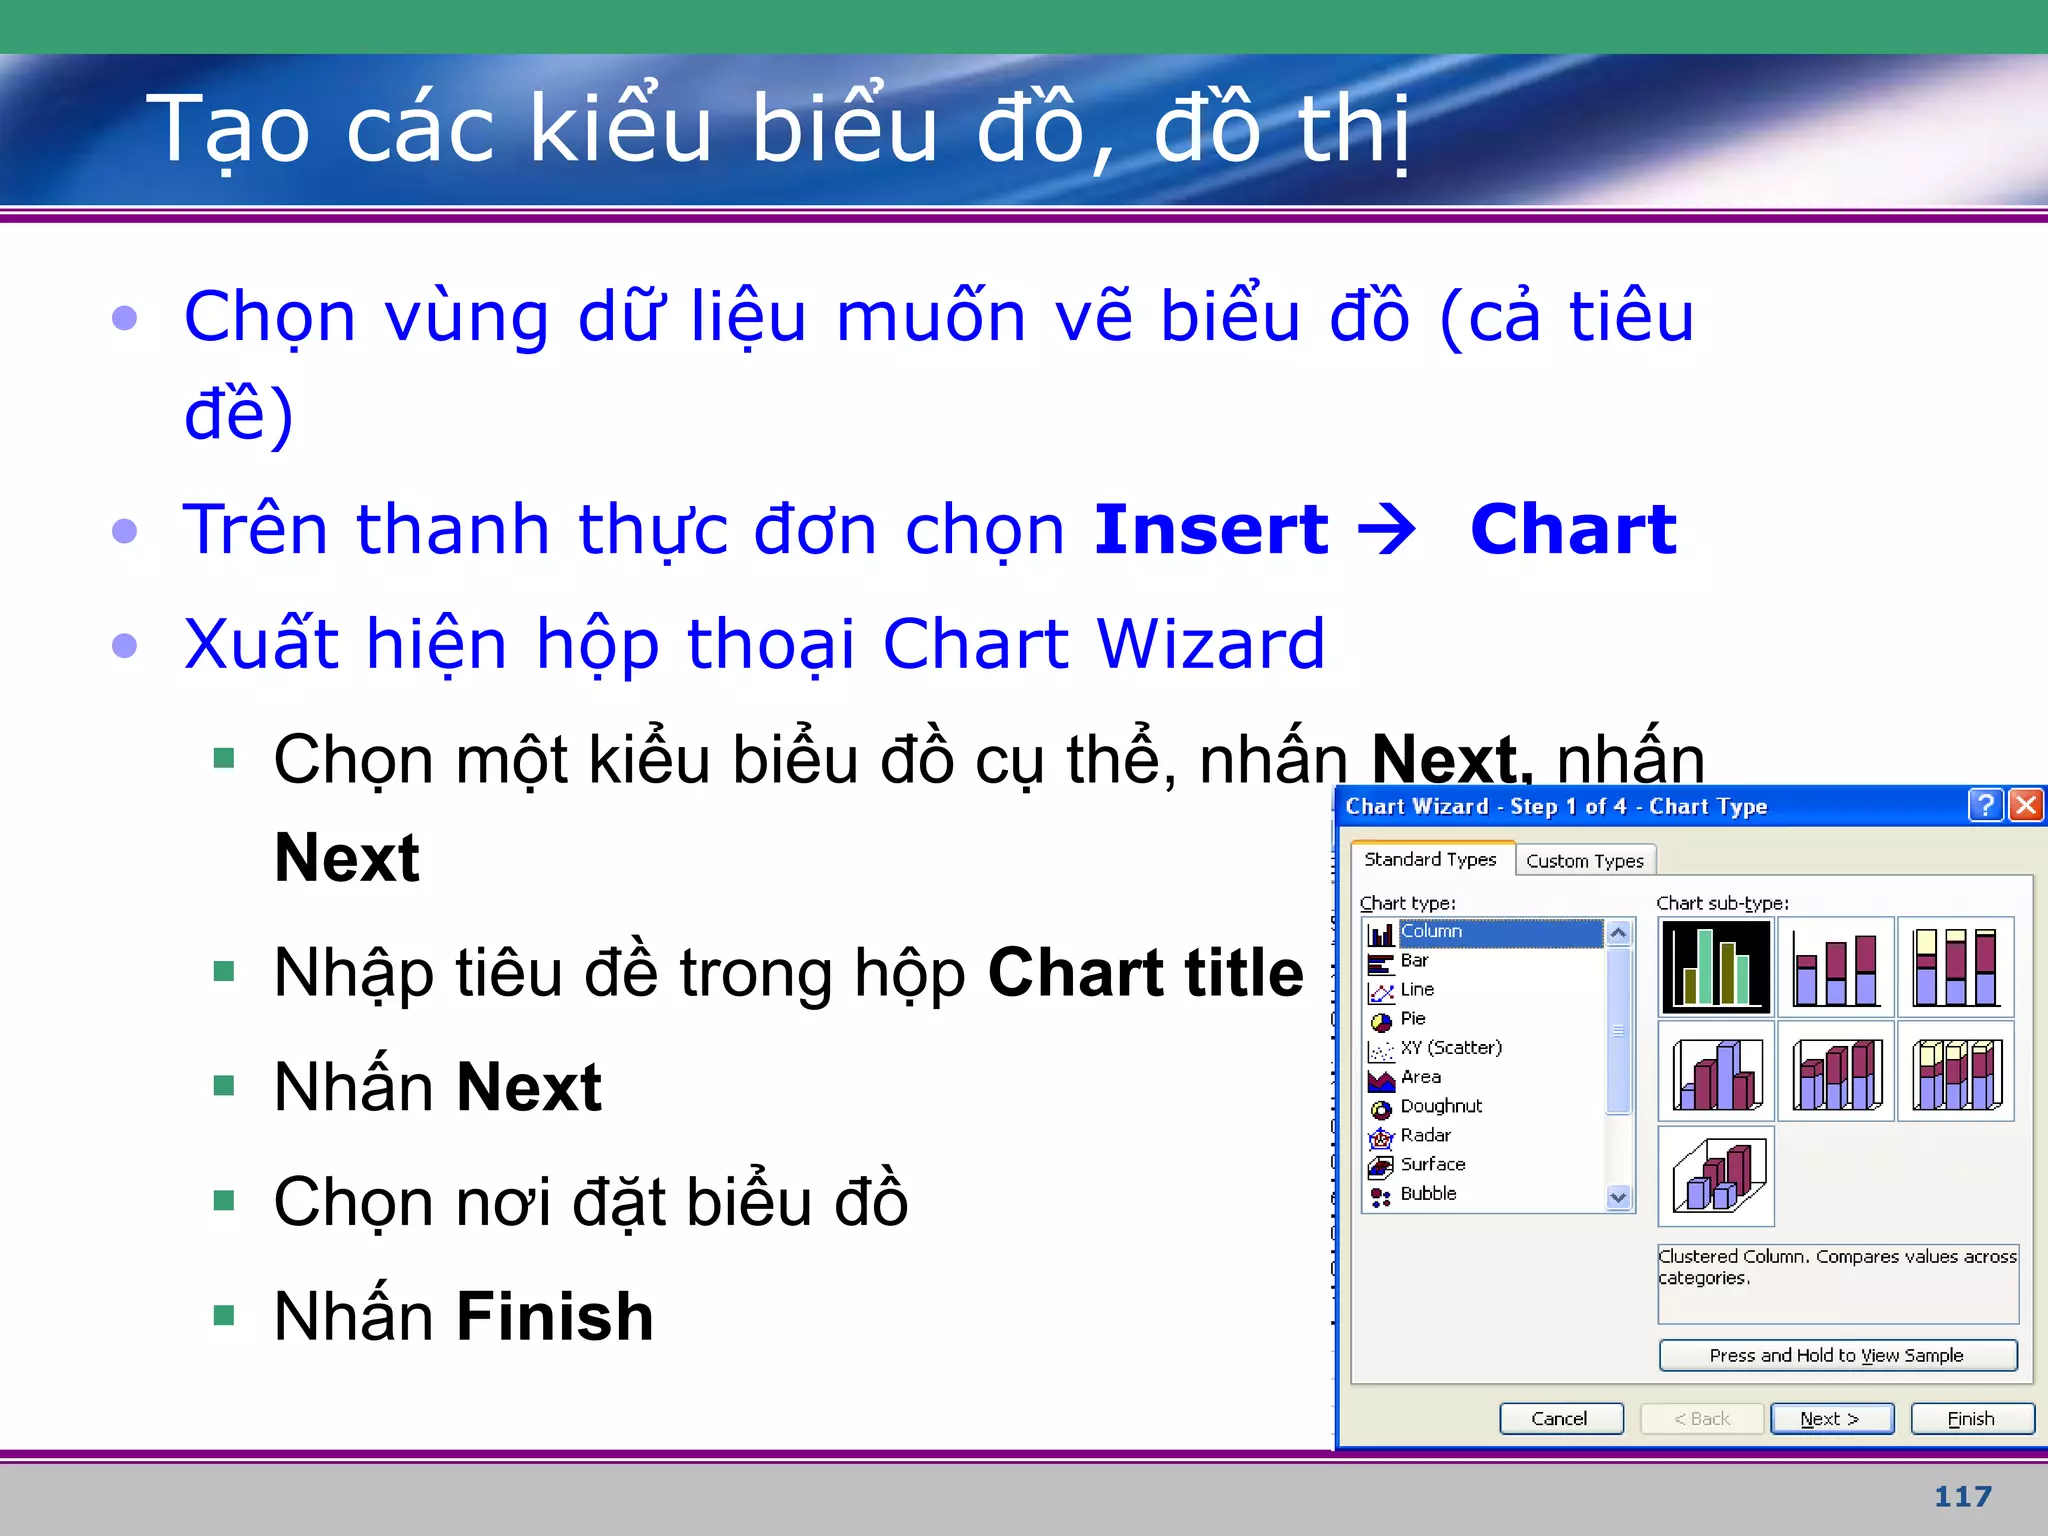Viewport: 2048px width, 1536px height.
Task: Click the 'Radar' label in chart type list
Action: tap(1425, 1135)
